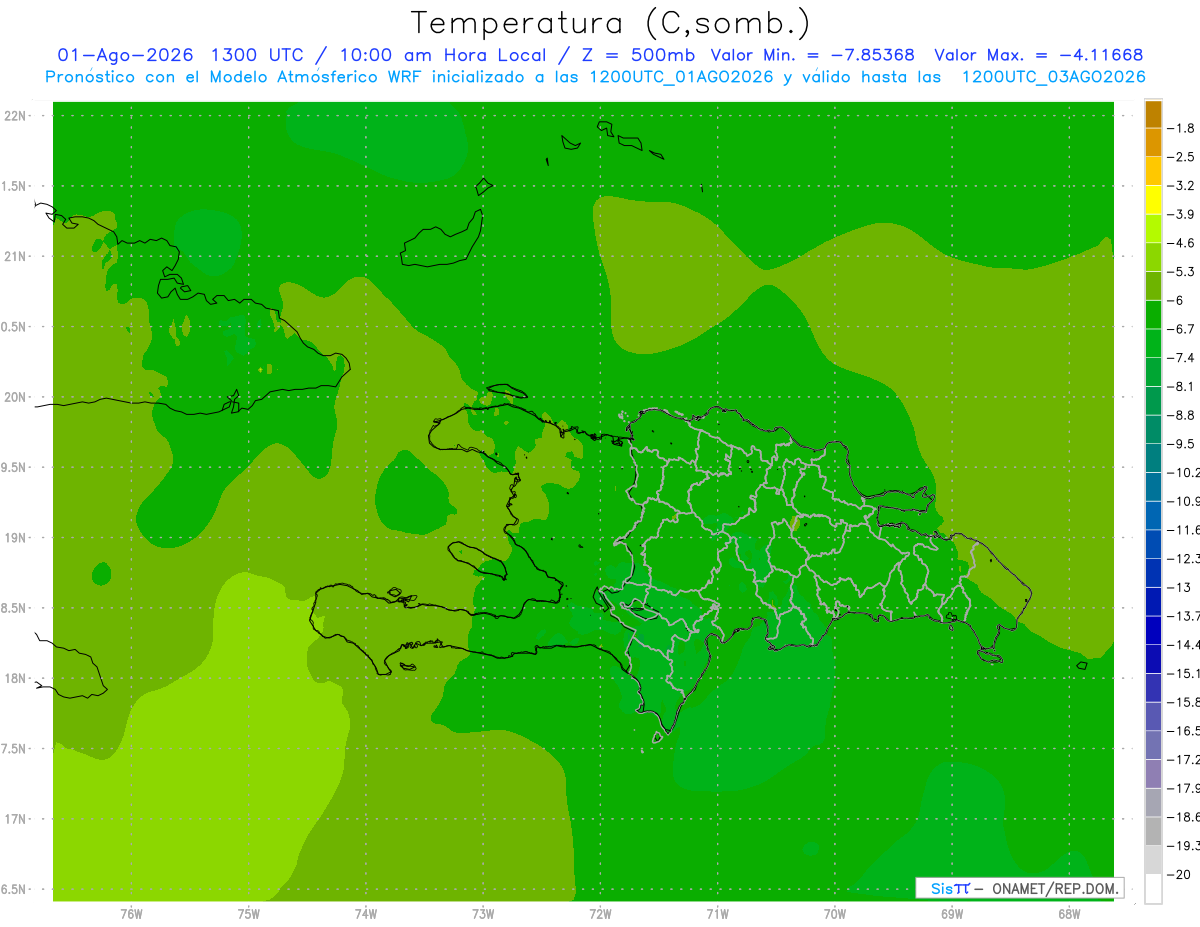This screenshot has height=927, width=1200.
Task: Click the '20N' latitude label
Action: click(x=15, y=398)
